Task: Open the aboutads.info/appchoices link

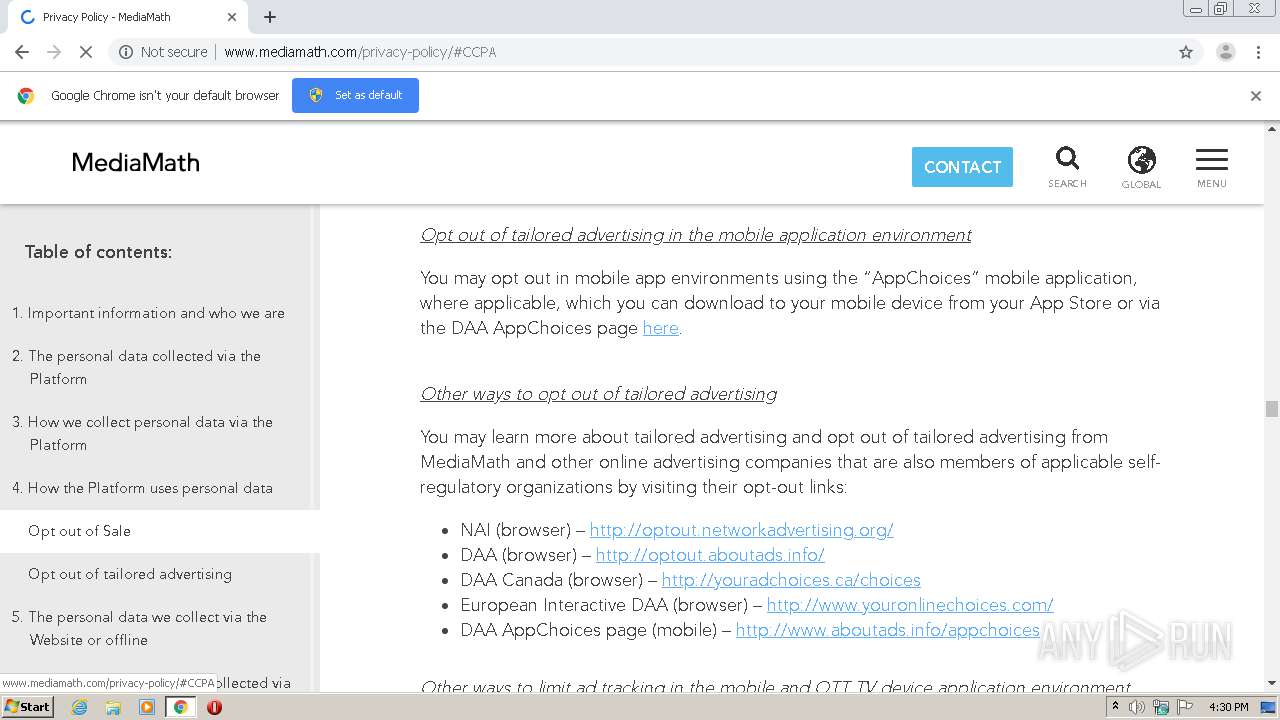Action: tap(888, 630)
